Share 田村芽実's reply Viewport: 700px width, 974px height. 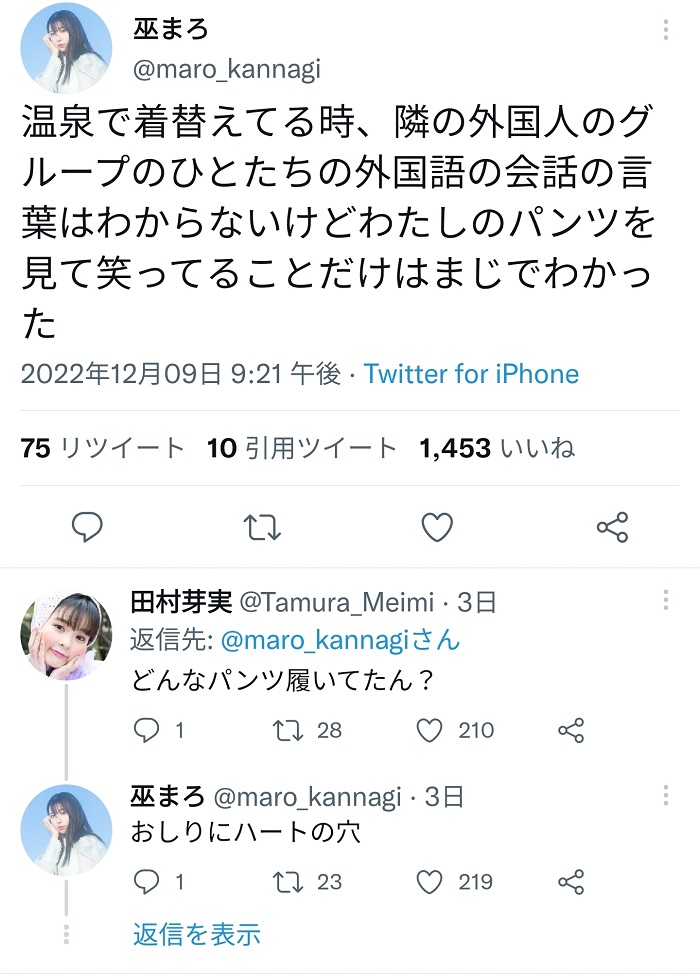571,730
